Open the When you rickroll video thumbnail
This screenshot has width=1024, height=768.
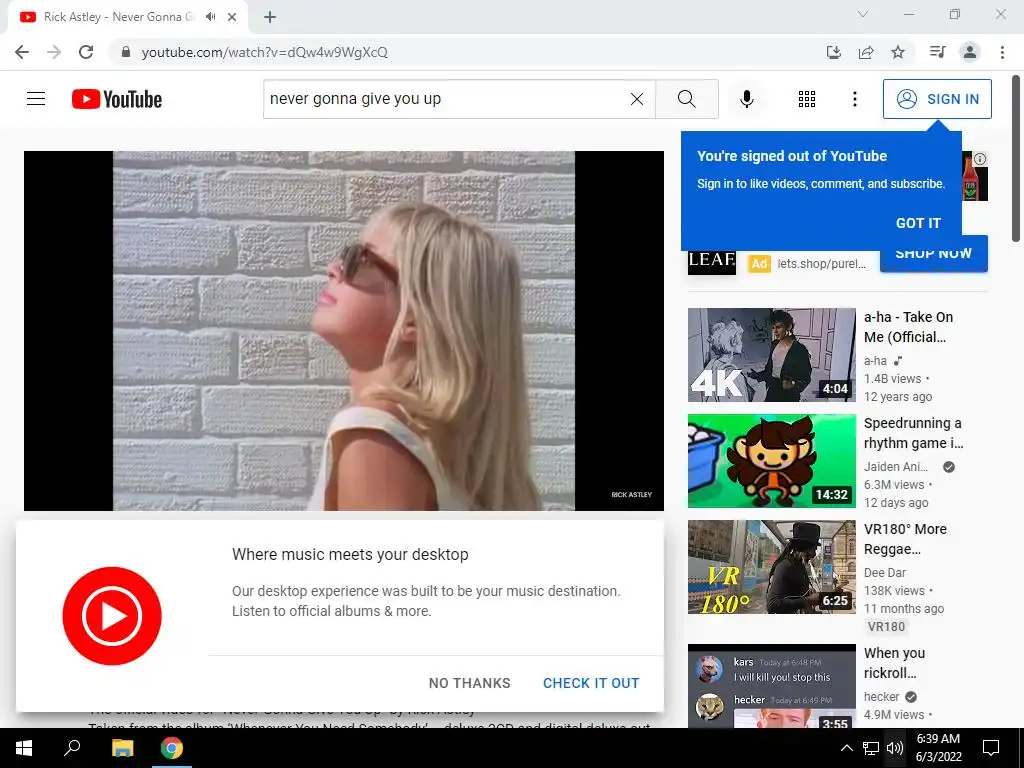771,686
